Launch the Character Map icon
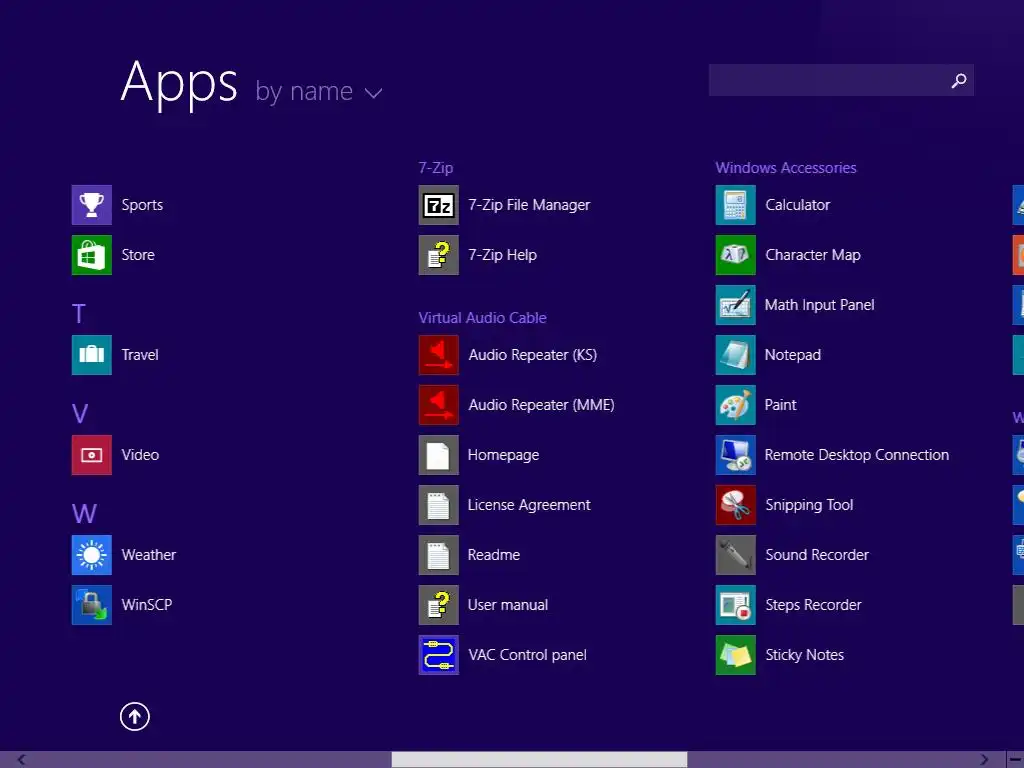The height and width of the screenshot is (768, 1024). point(735,255)
